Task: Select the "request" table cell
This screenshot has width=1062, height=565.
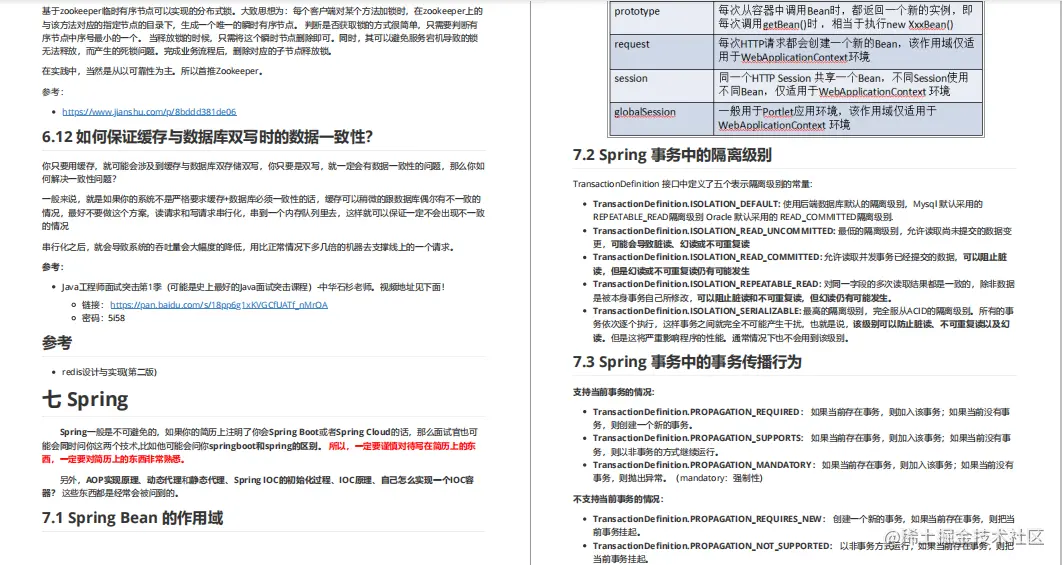Action: [661, 51]
